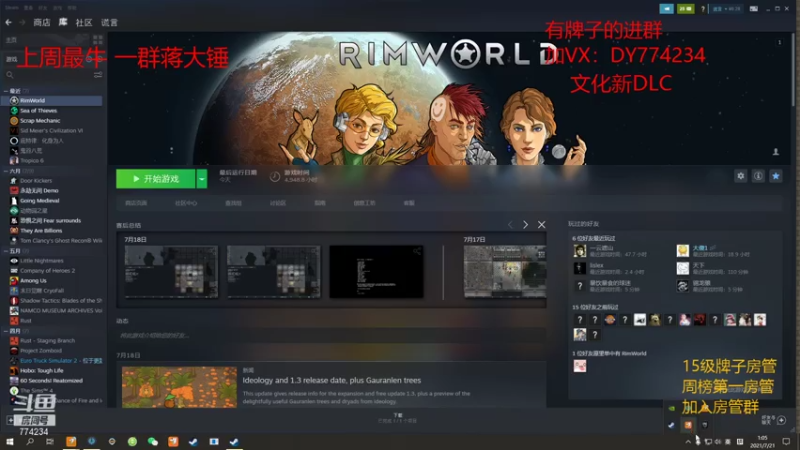
Task: Open first July 18 screenshot thumbnail
Action: [171, 271]
